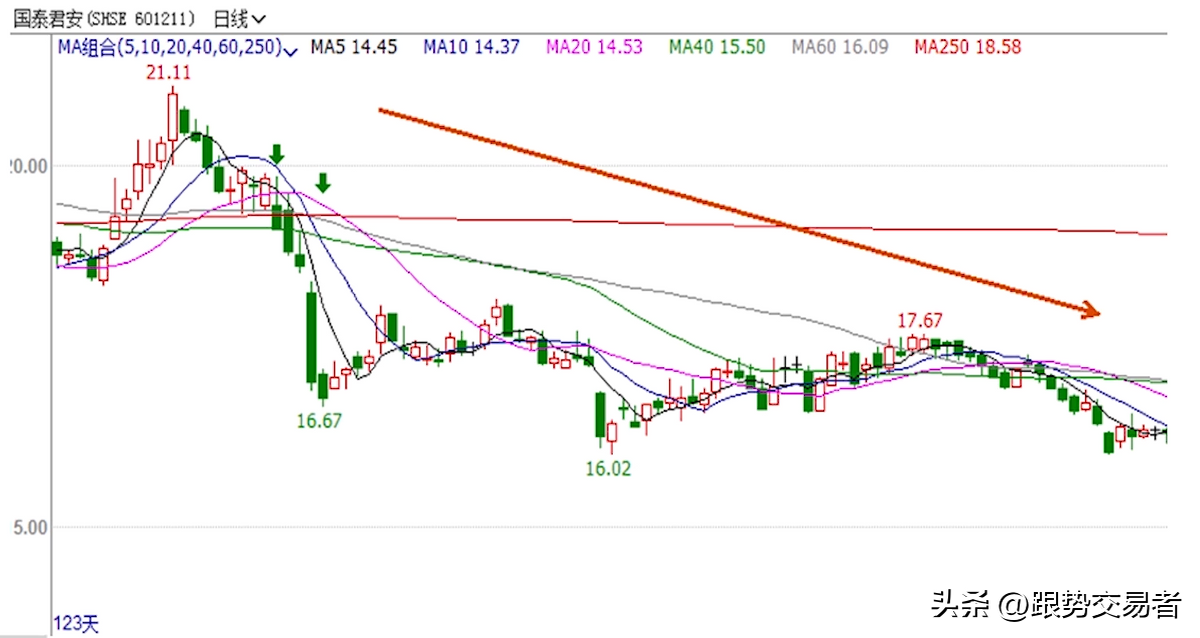Click the MA250 18.58 indicator label
Viewport: 1200px width, 638px height.
pos(968,47)
